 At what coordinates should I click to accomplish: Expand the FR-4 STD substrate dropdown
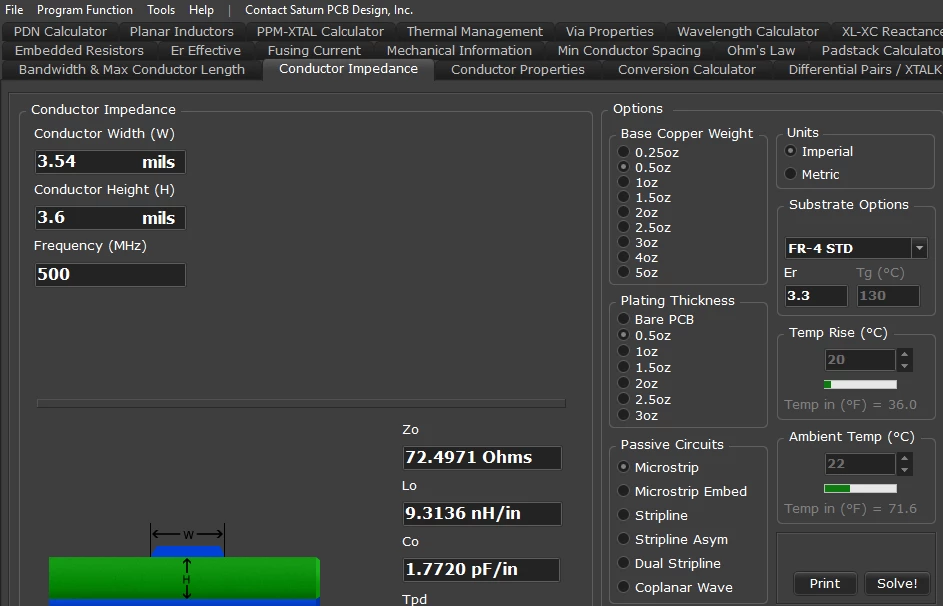(920, 248)
